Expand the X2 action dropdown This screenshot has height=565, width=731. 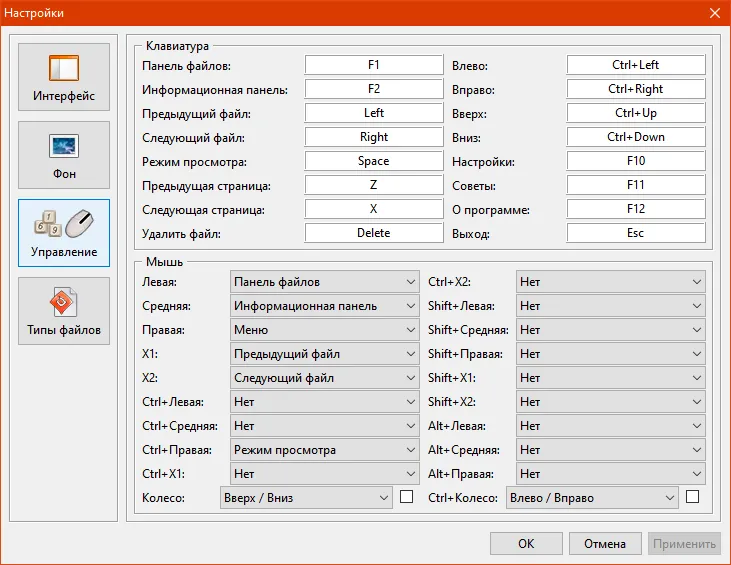[324, 378]
